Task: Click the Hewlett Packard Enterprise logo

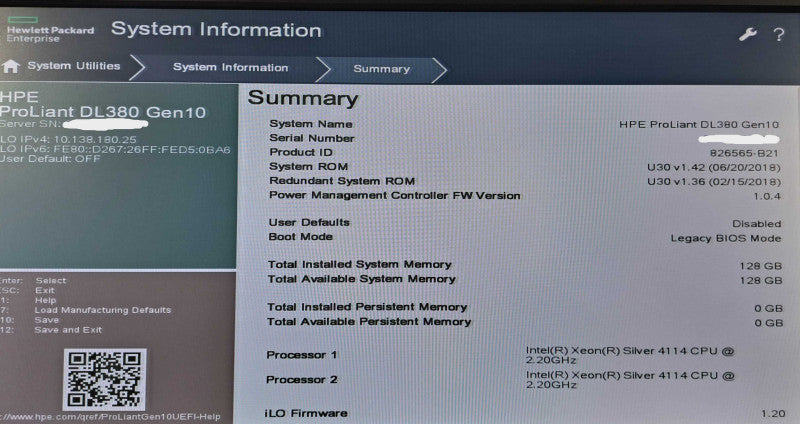Action: point(50,30)
